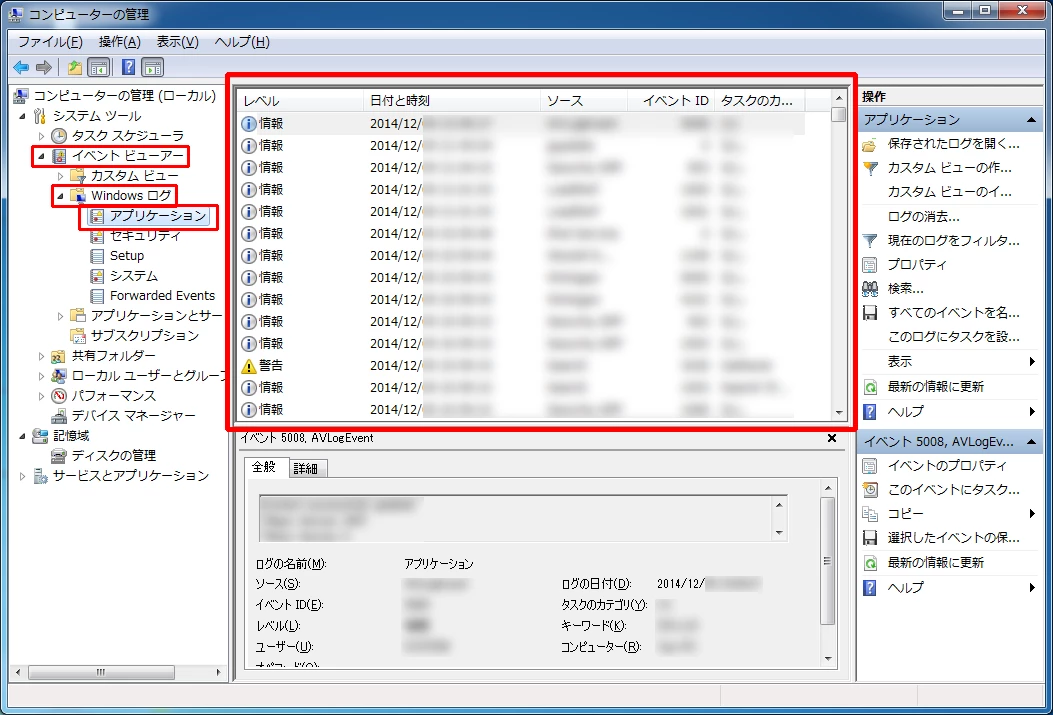Sort by ソース column header

[x=584, y=101]
